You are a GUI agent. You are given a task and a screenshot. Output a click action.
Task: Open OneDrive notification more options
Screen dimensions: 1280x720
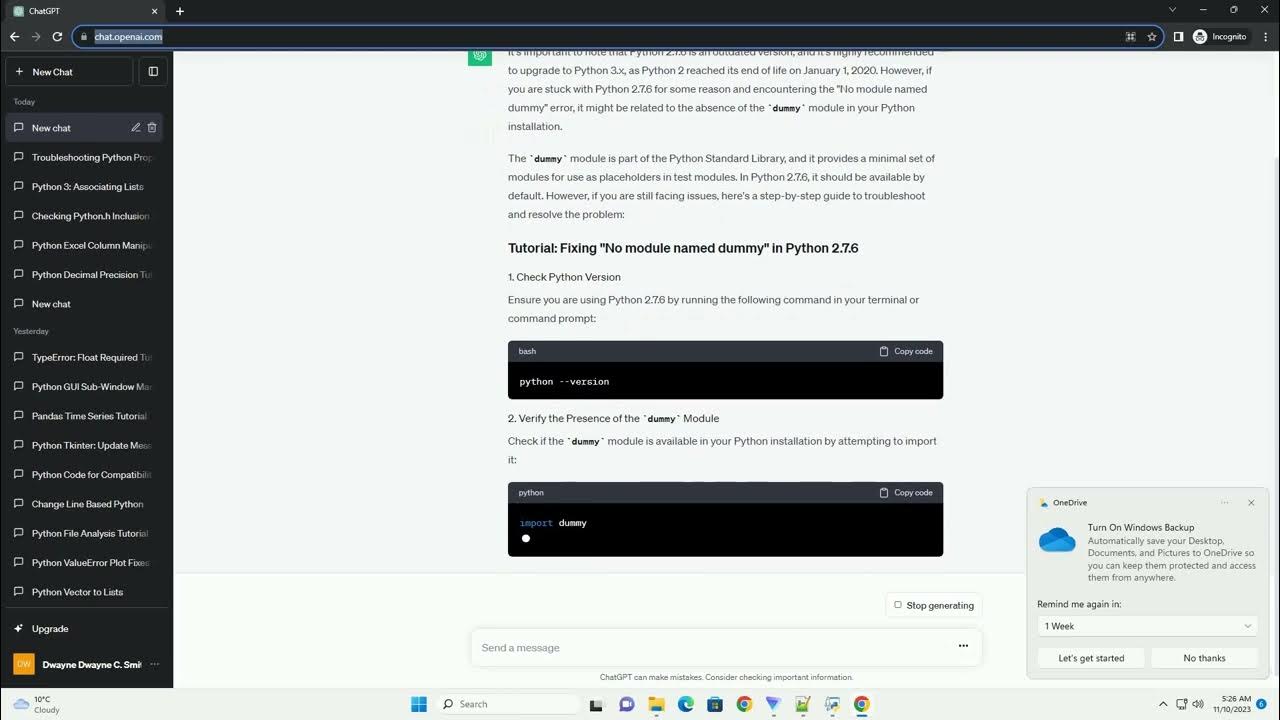[x=1224, y=503]
